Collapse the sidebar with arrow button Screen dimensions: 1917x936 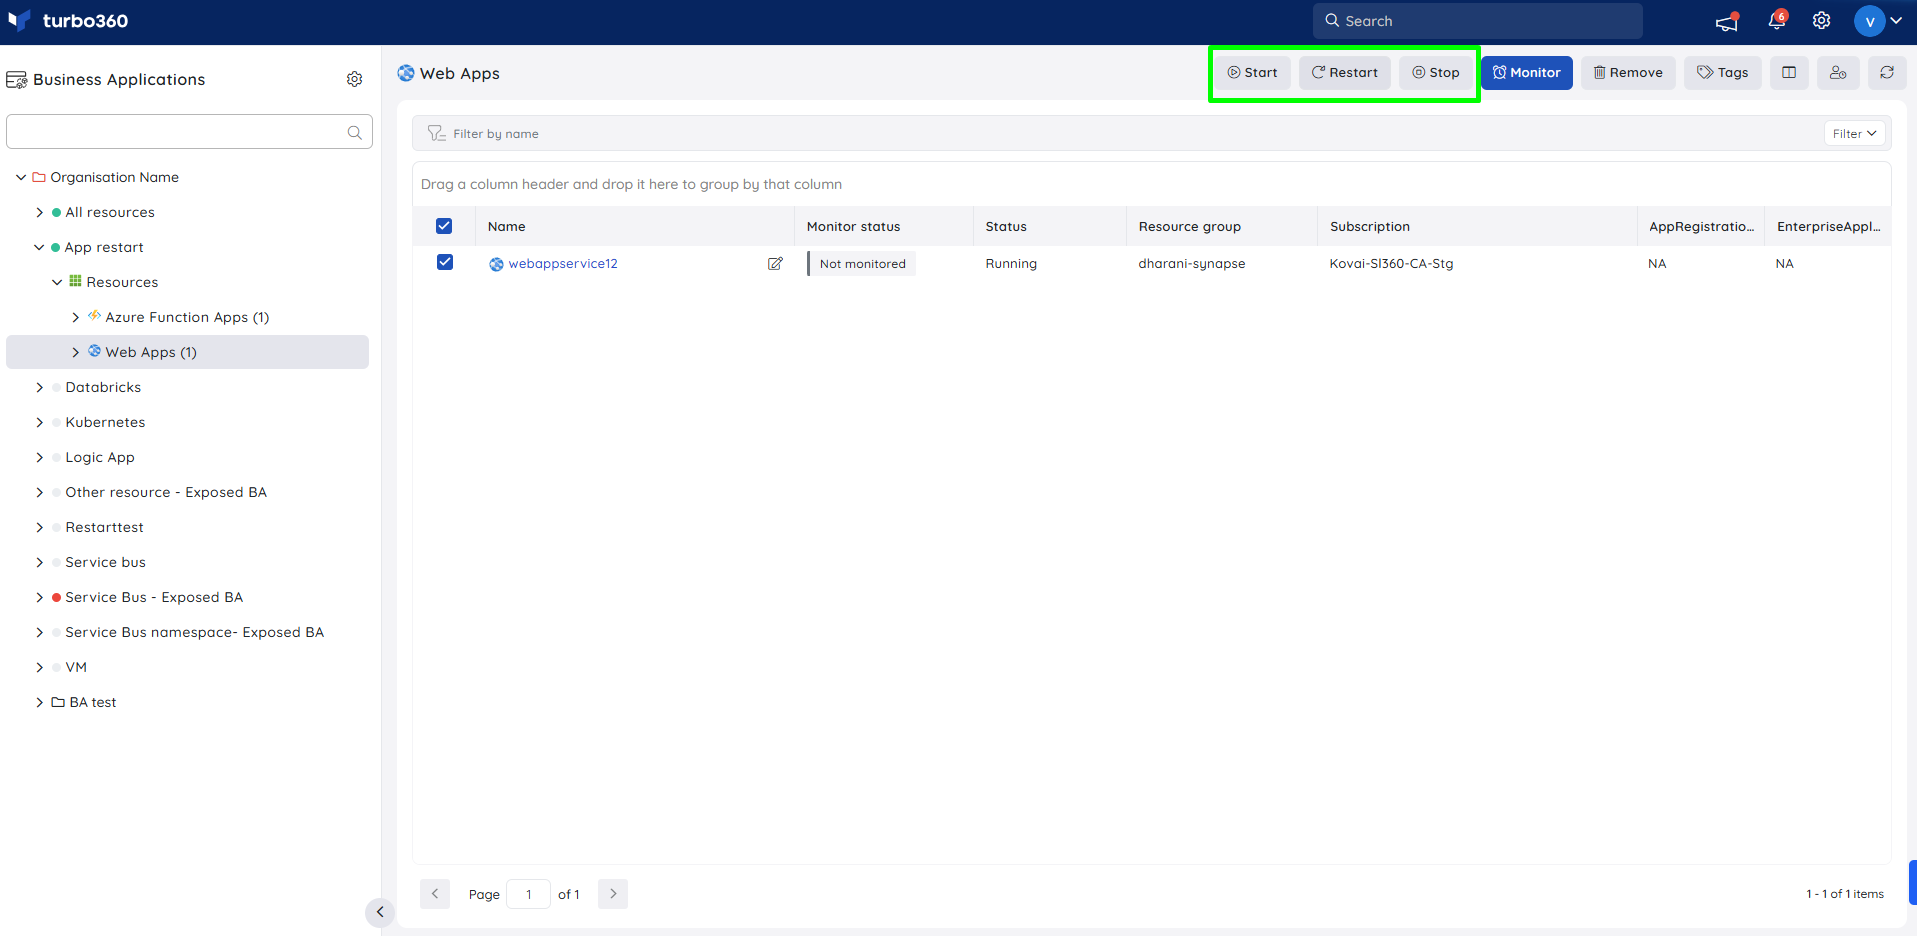(x=379, y=912)
